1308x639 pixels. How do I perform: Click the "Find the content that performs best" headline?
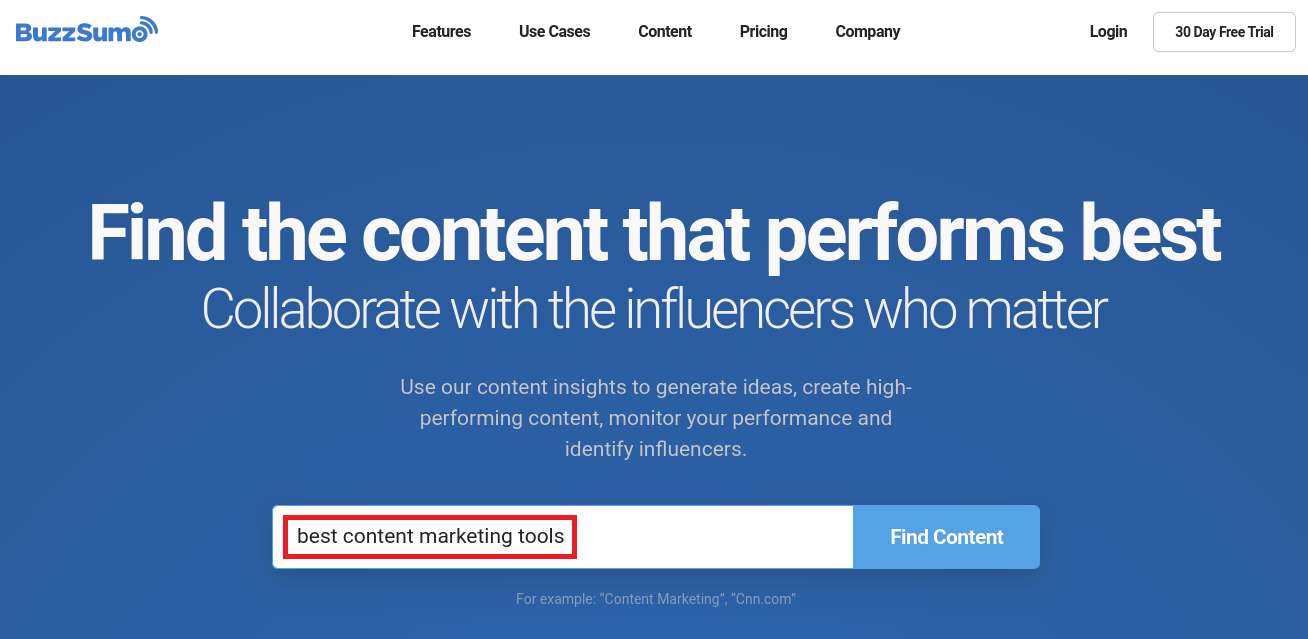tap(654, 233)
